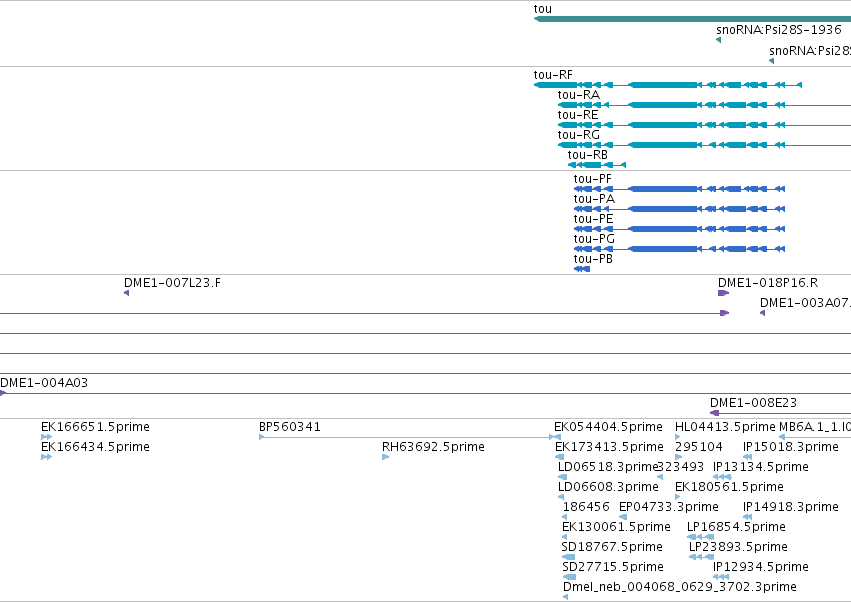Click the LP16854.5prime label
Image resolution: width=851 pixels, height=602 pixels.
coord(736,528)
